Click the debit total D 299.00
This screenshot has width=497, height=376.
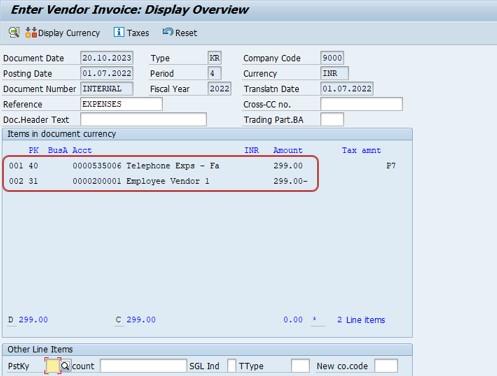pos(28,320)
